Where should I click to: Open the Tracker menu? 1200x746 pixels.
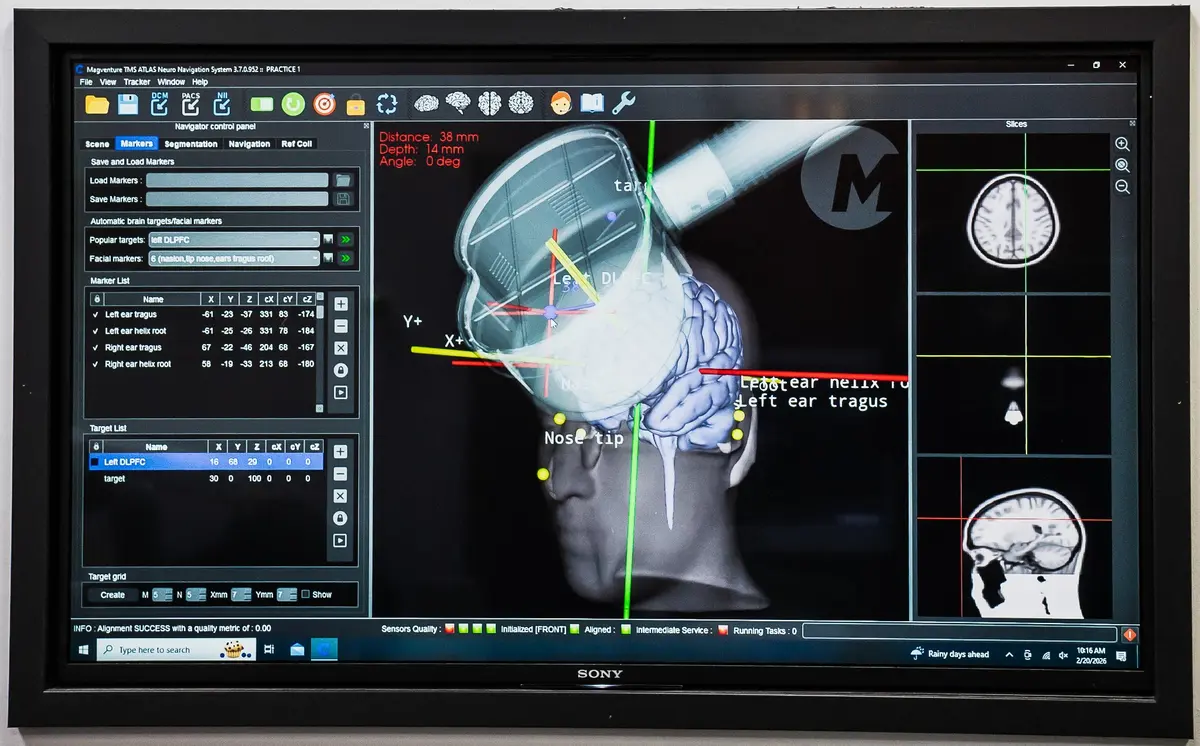tap(137, 82)
